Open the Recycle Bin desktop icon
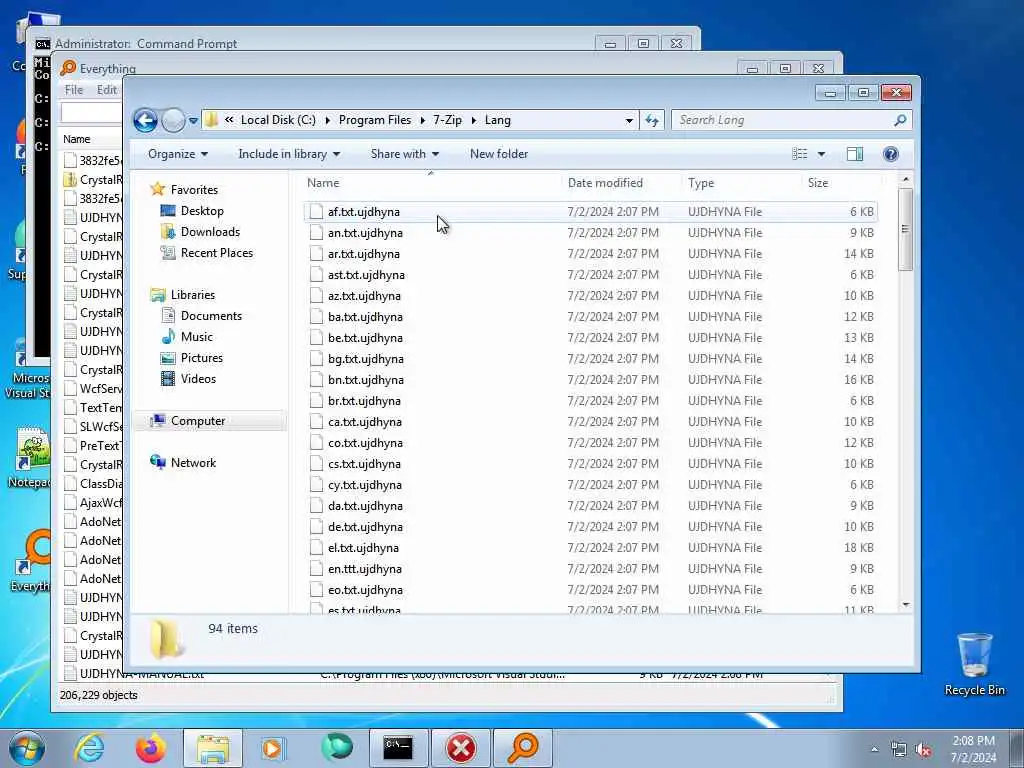This screenshot has width=1024, height=768. tap(974, 664)
